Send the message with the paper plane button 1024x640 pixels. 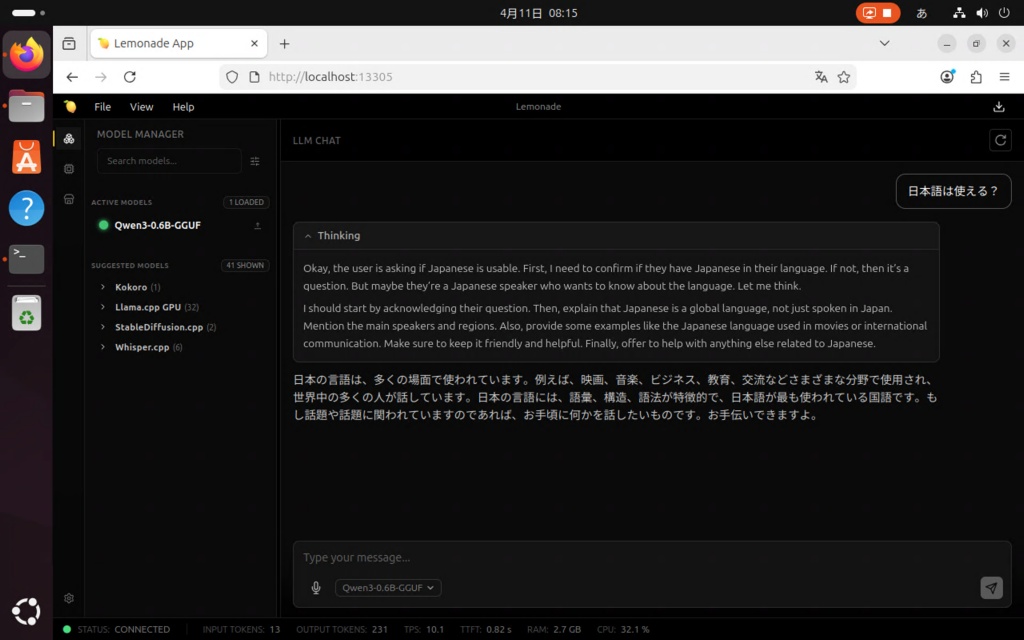pos(990,588)
